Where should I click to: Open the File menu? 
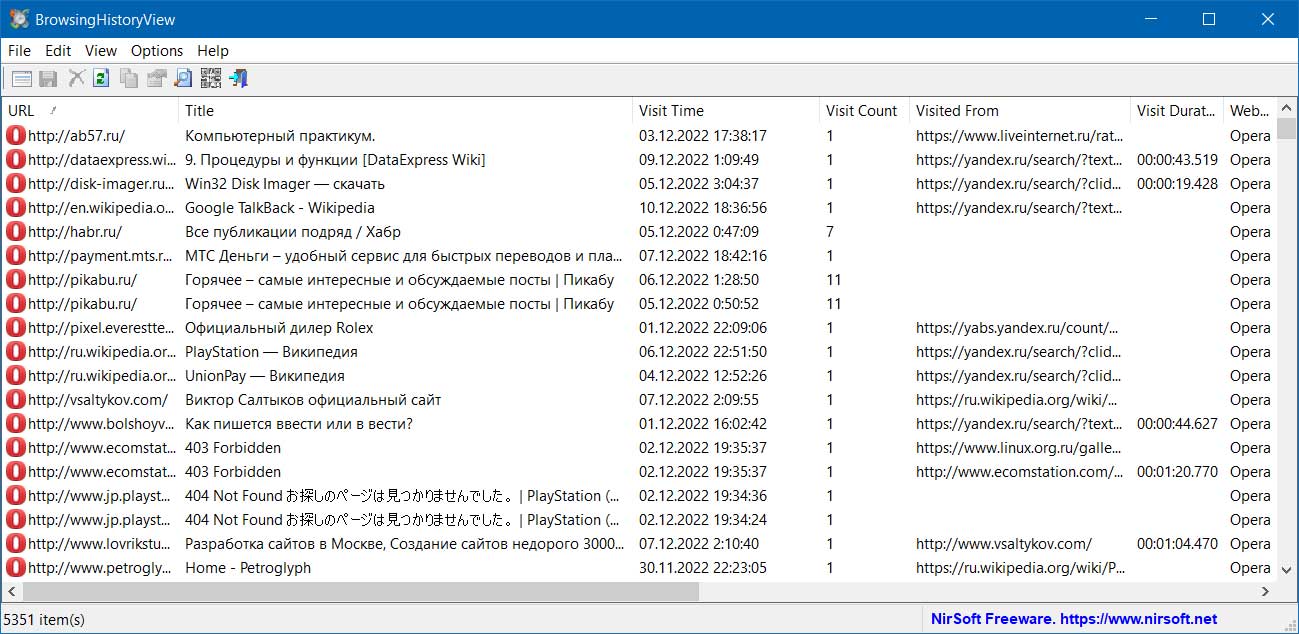tap(19, 50)
